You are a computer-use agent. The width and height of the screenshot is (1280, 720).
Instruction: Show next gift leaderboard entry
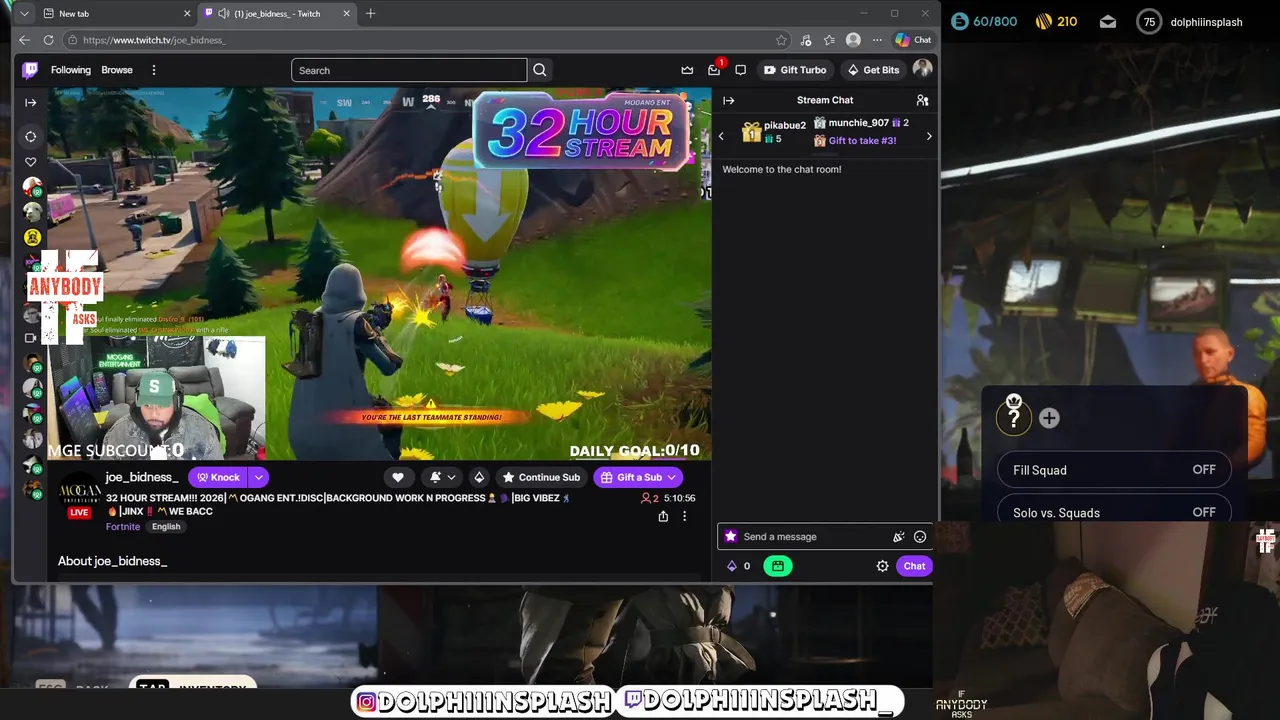(x=929, y=136)
